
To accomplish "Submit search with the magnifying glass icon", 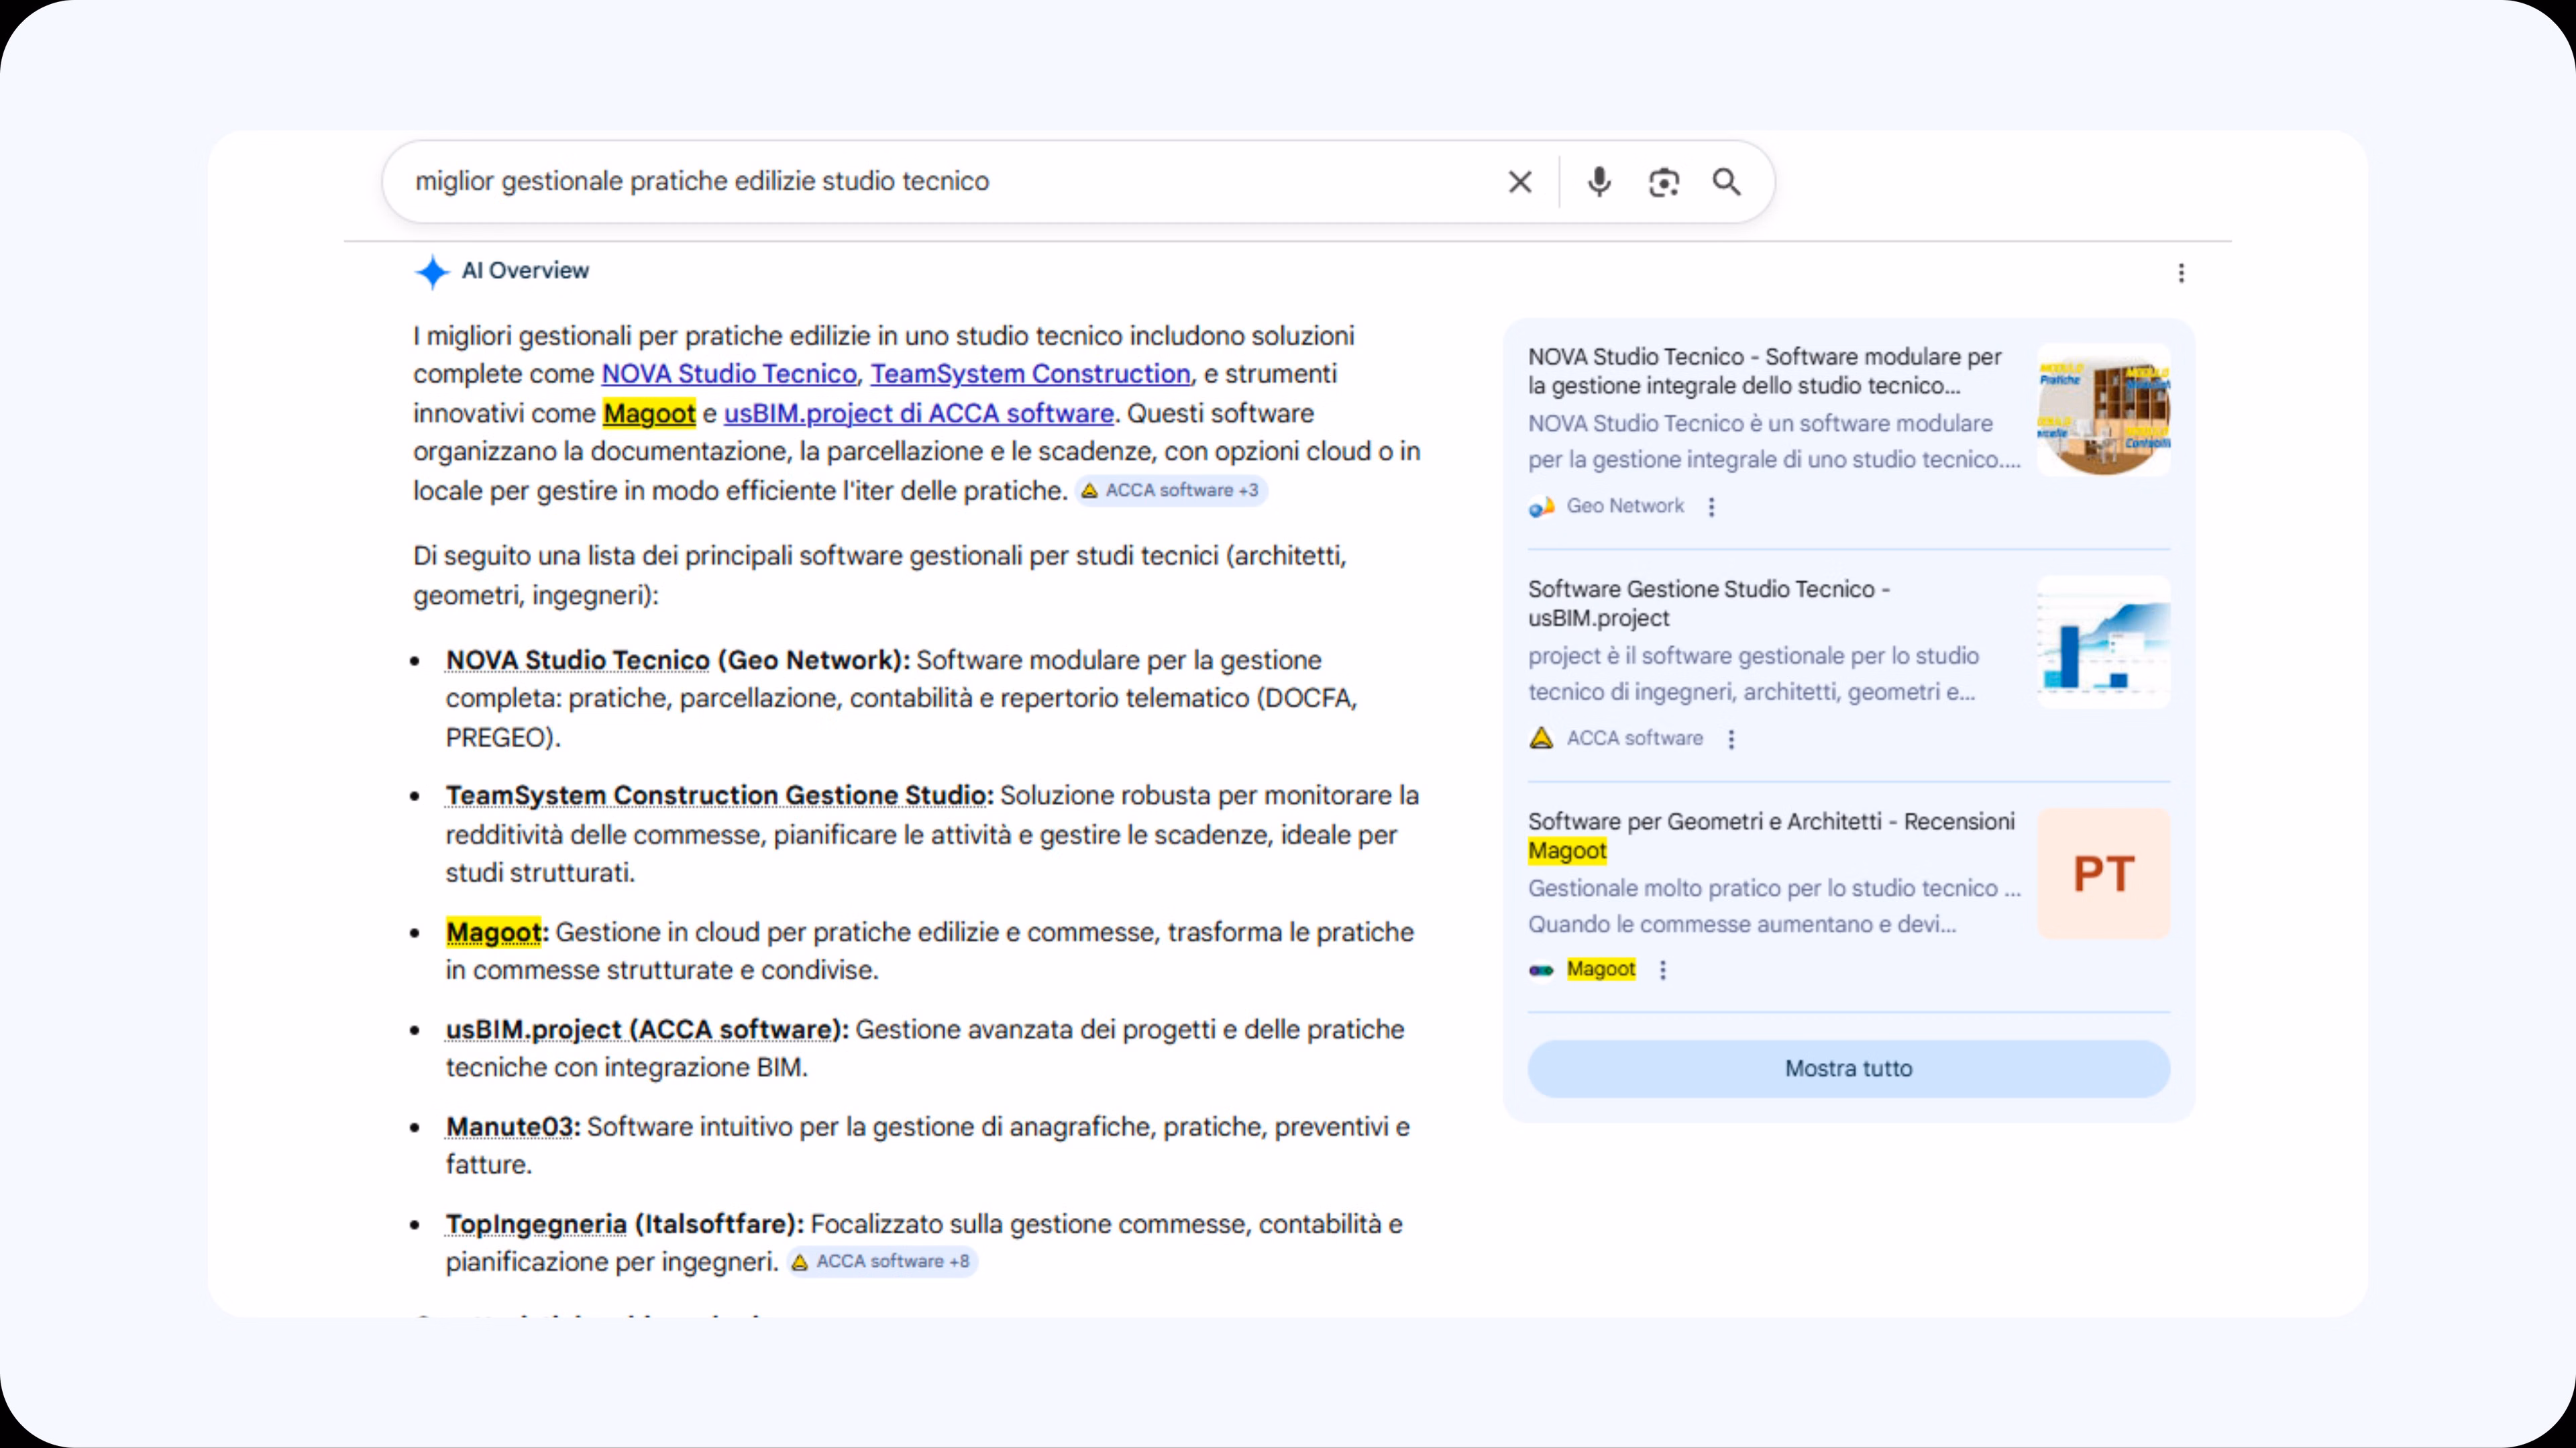I will 1727,182.
